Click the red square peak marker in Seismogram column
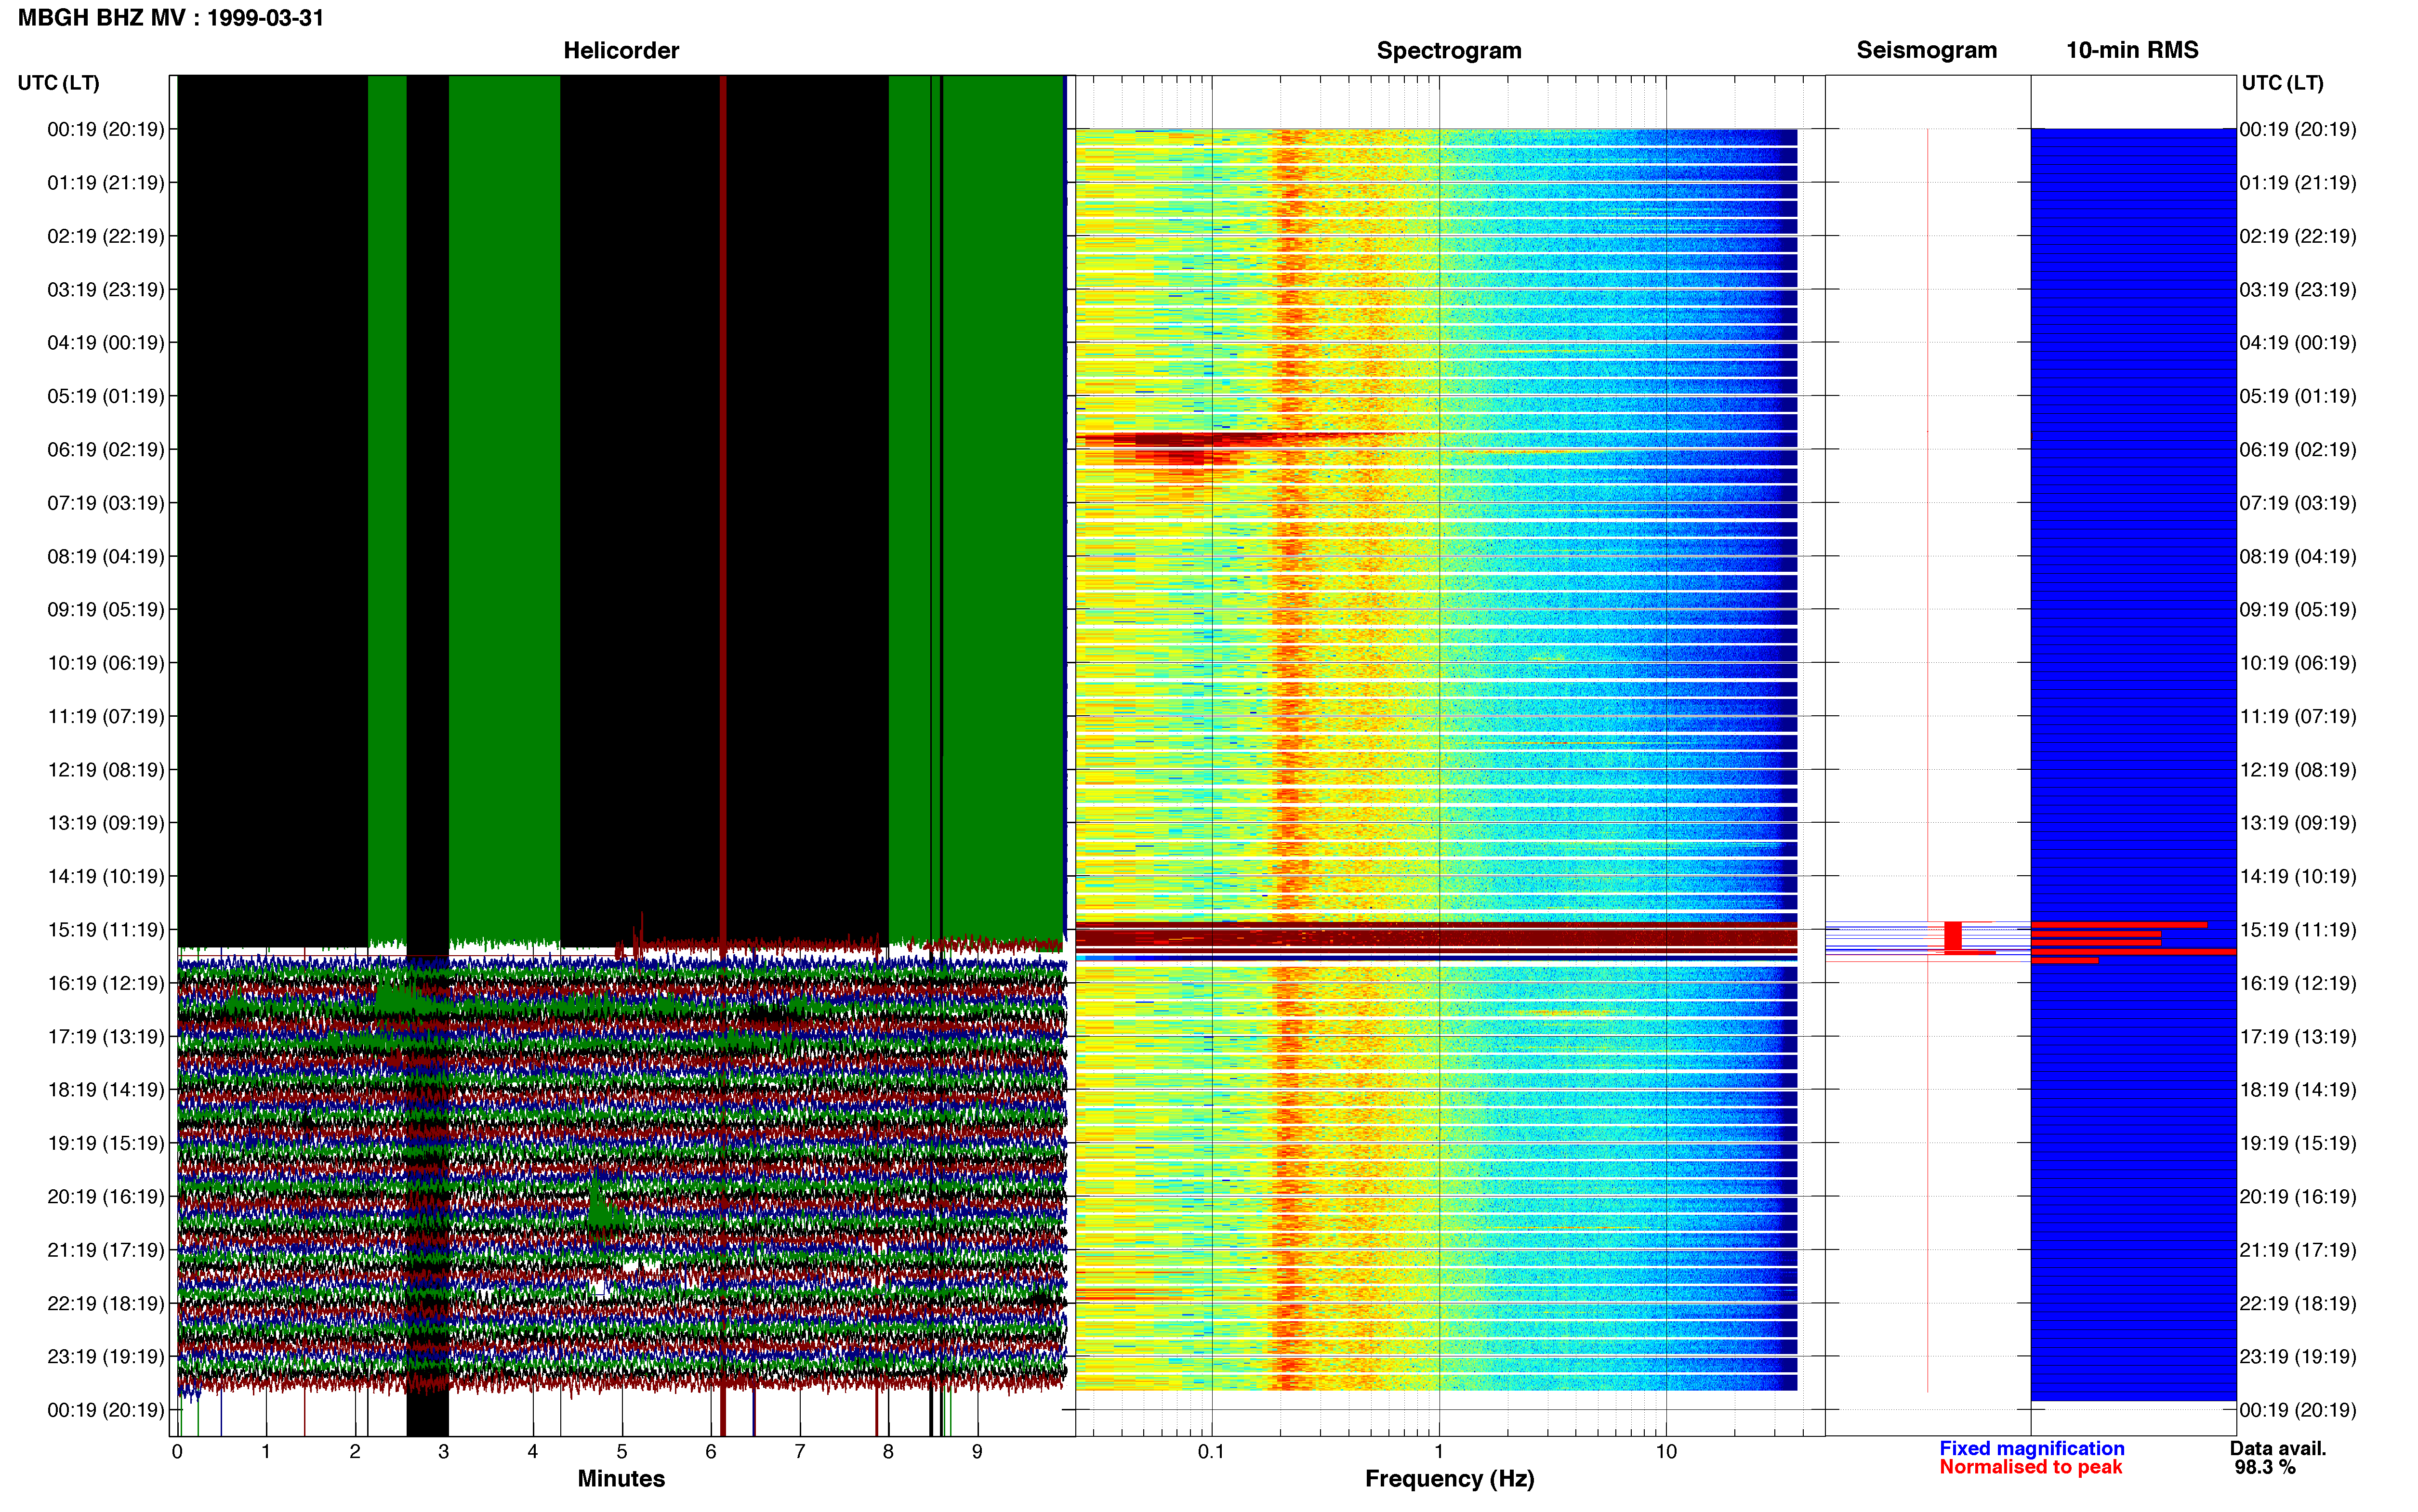This screenshot has height=1512, width=2418. point(1952,936)
